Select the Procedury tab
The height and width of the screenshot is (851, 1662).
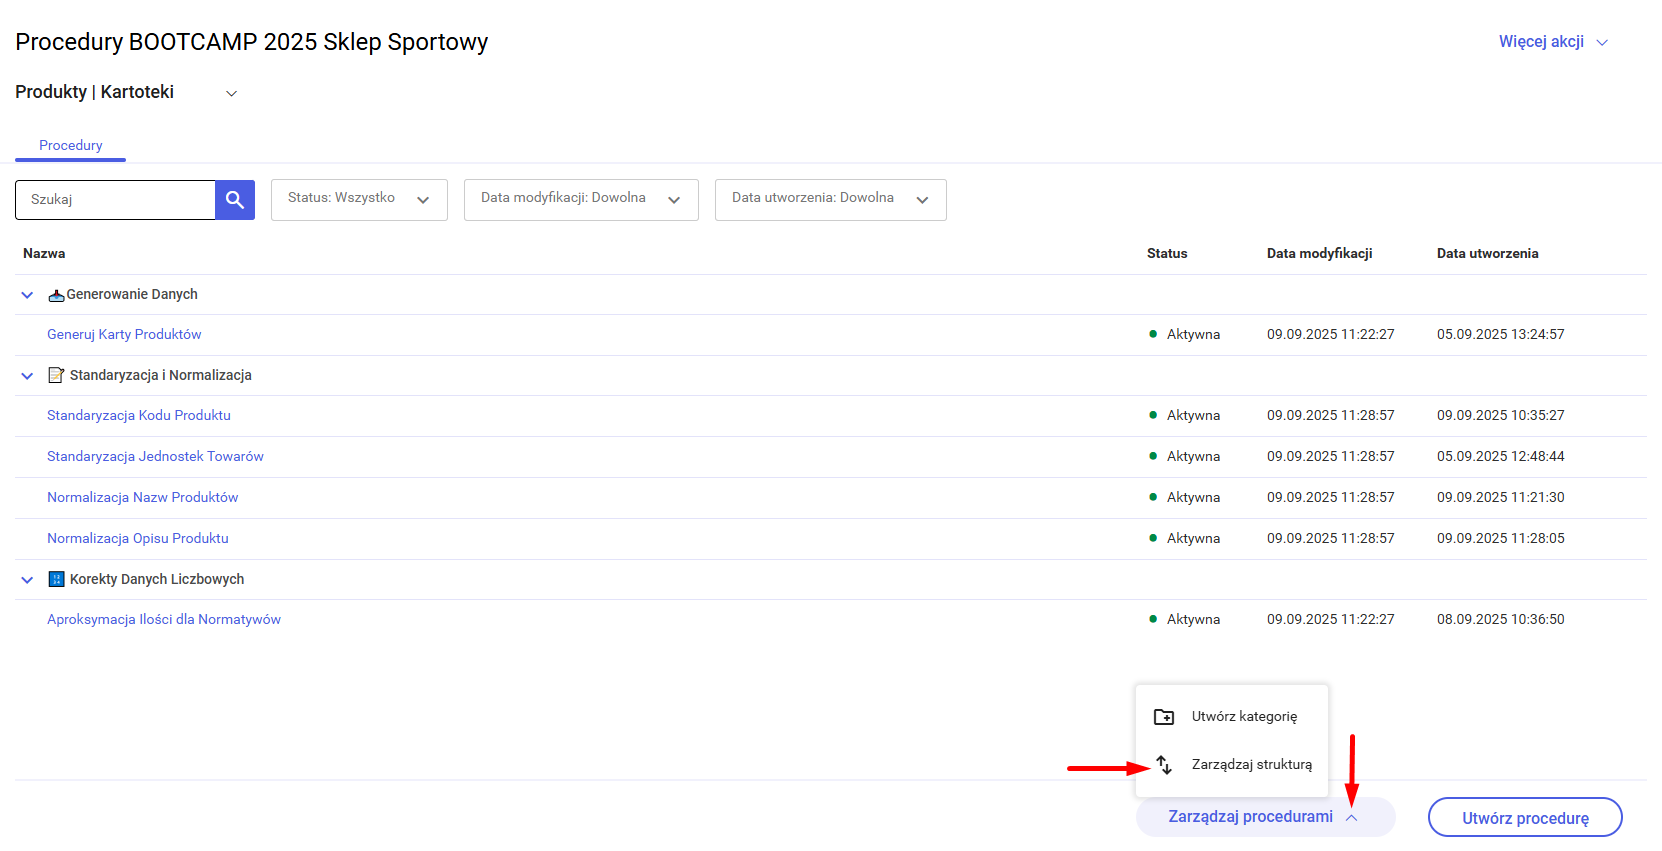pos(70,146)
